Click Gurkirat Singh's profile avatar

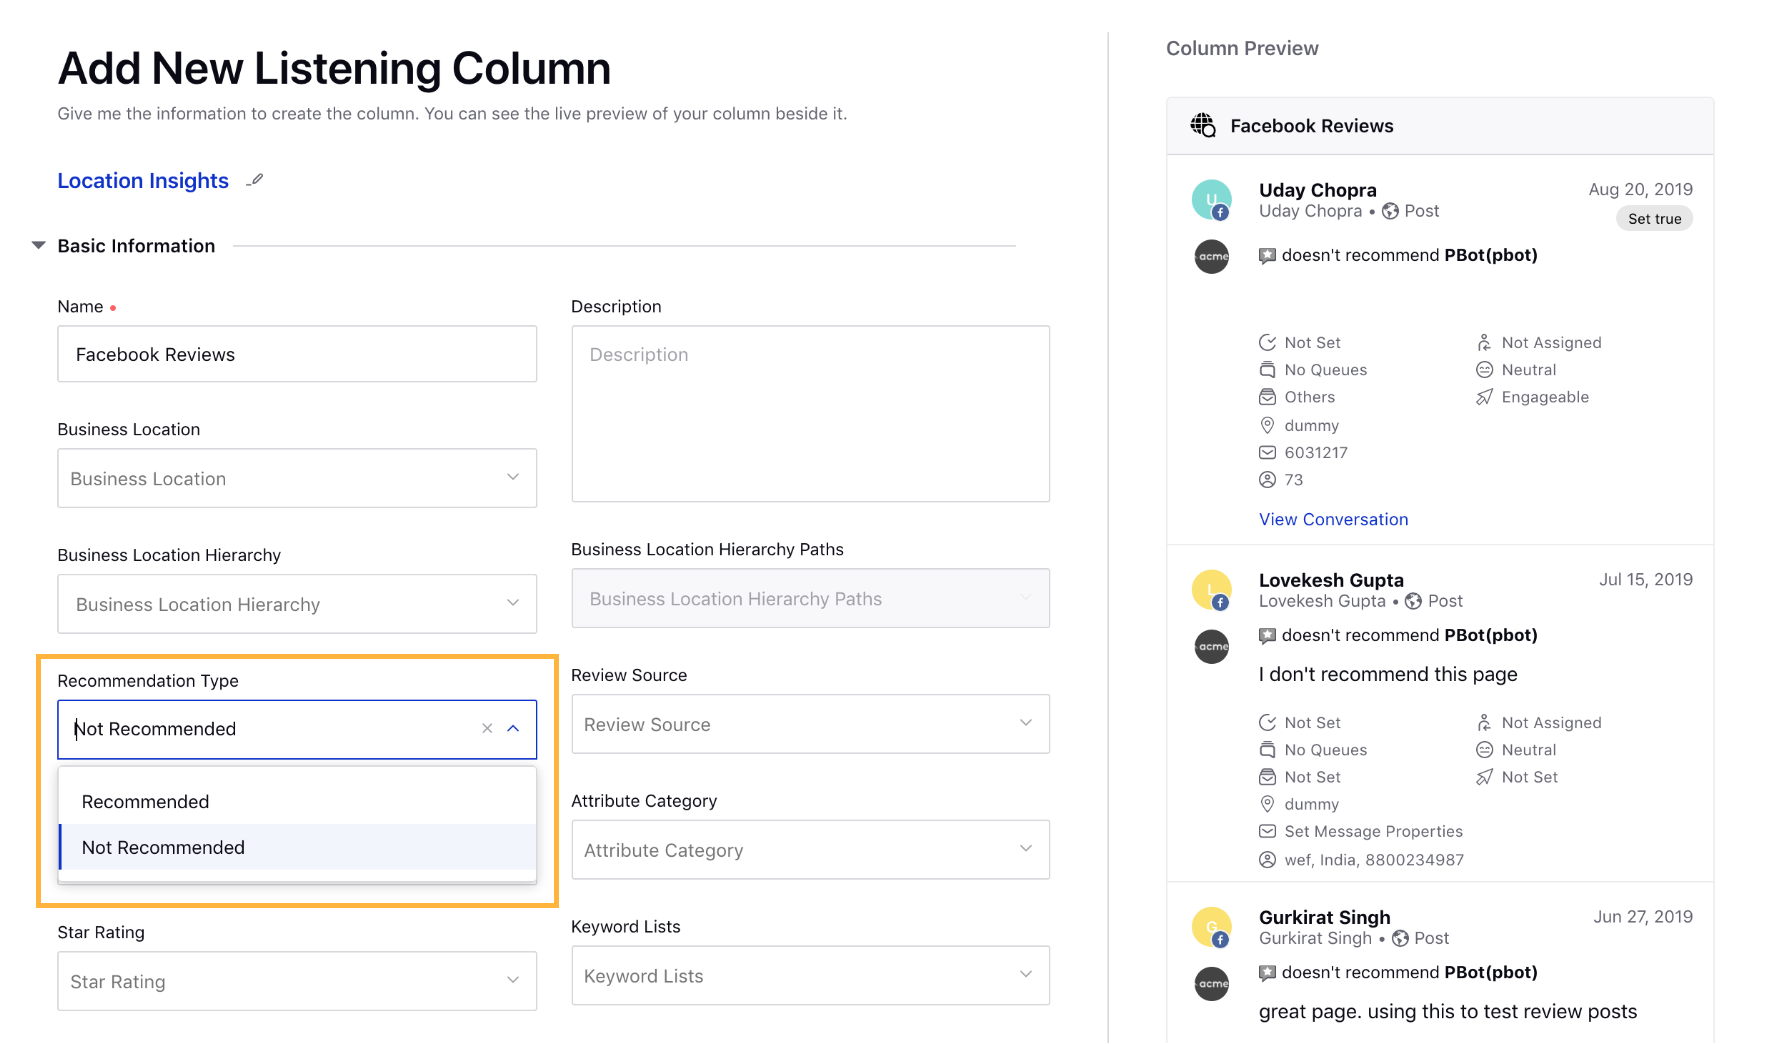[x=1211, y=927]
